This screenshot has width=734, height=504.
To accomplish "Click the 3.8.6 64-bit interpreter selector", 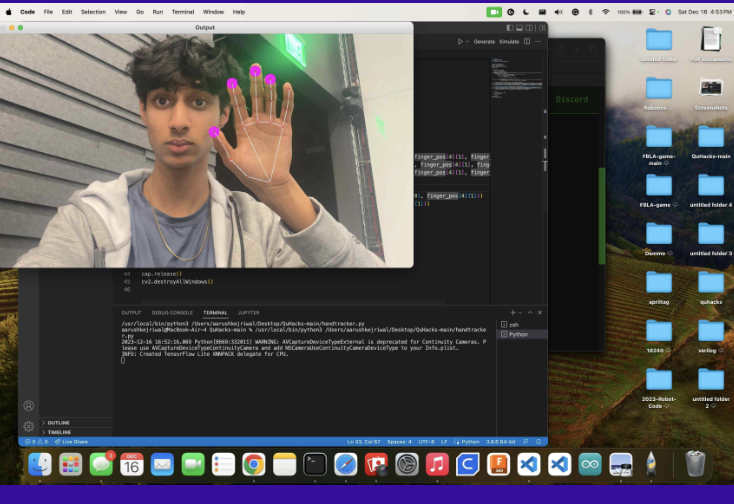I will coord(500,442).
